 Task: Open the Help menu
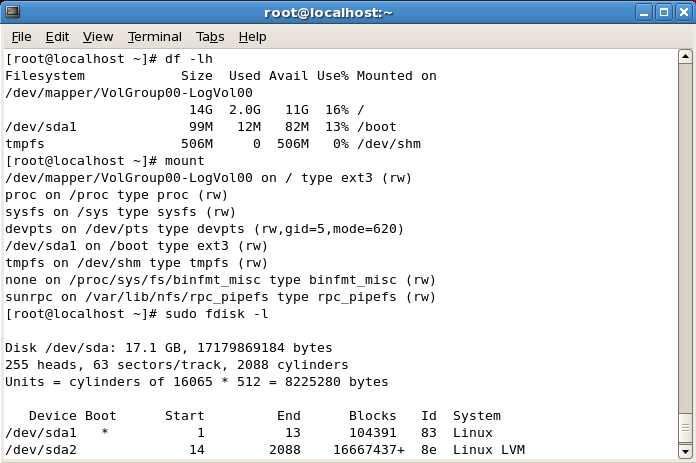coord(252,37)
